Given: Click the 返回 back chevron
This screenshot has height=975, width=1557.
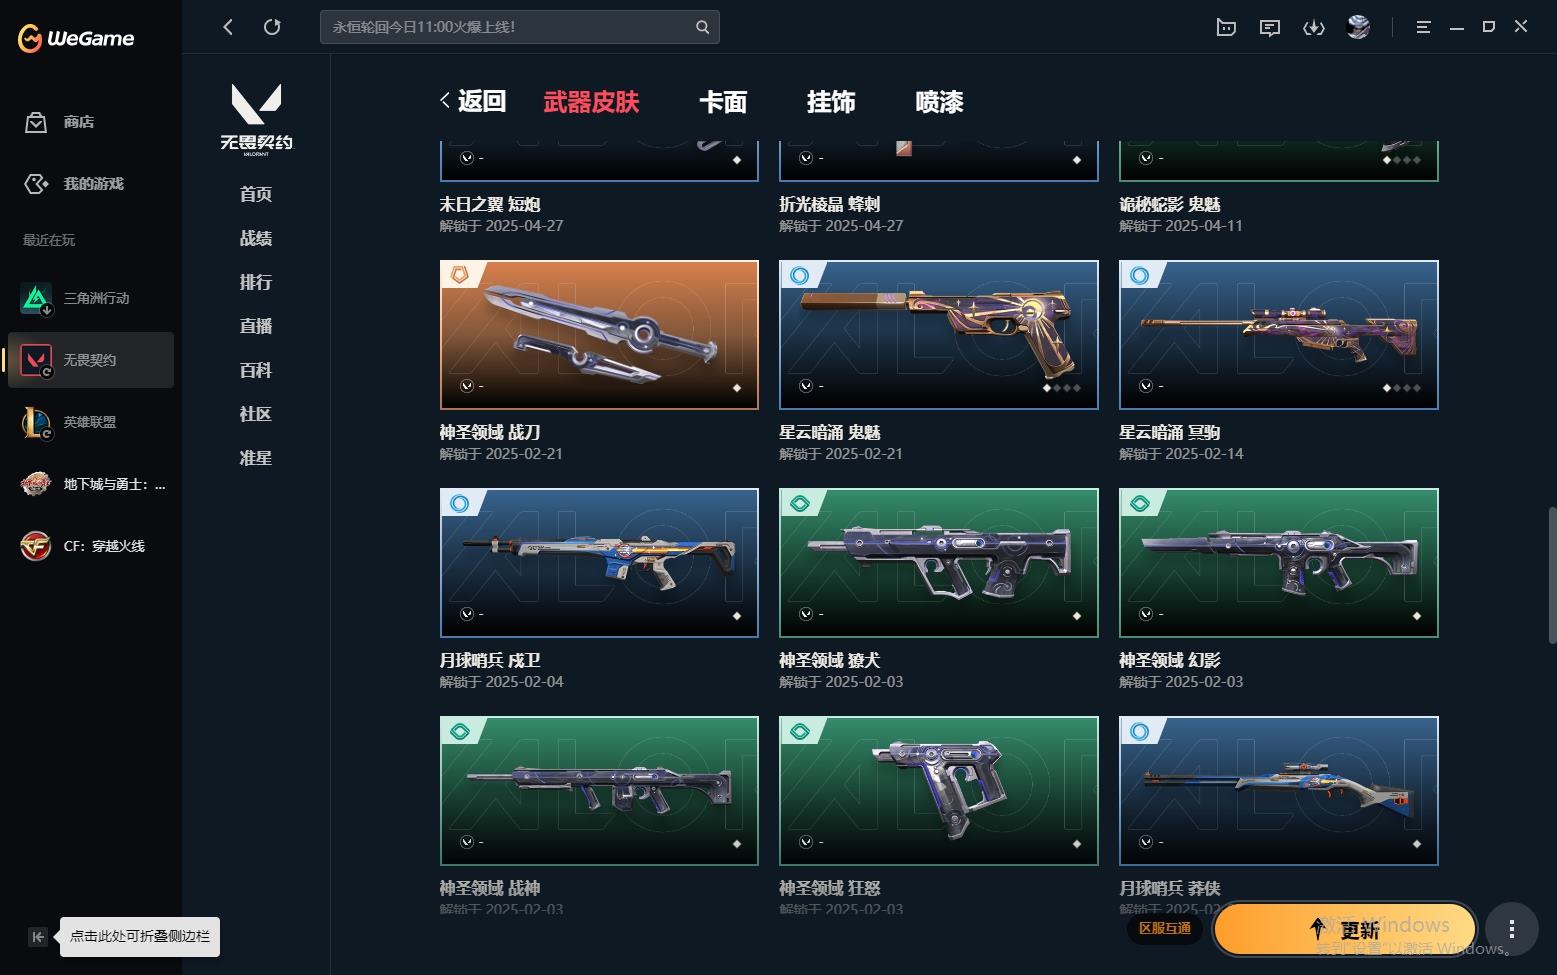Looking at the screenshot, I should click(x=445, y=100).
